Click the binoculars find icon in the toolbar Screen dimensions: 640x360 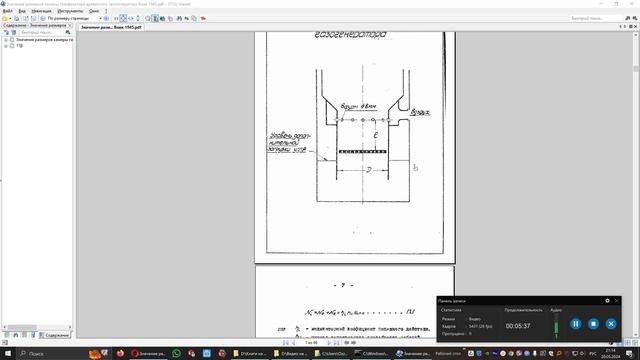179,18
